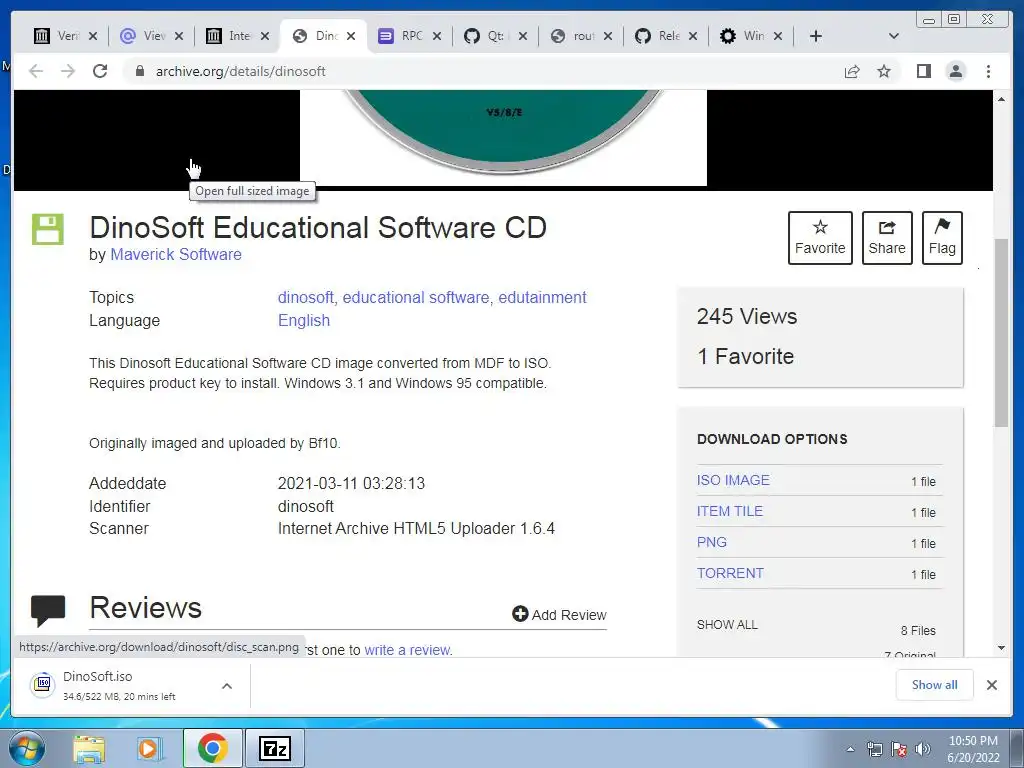Expand the tab search dropdown

pyautogui.click(x=894, y=36)
